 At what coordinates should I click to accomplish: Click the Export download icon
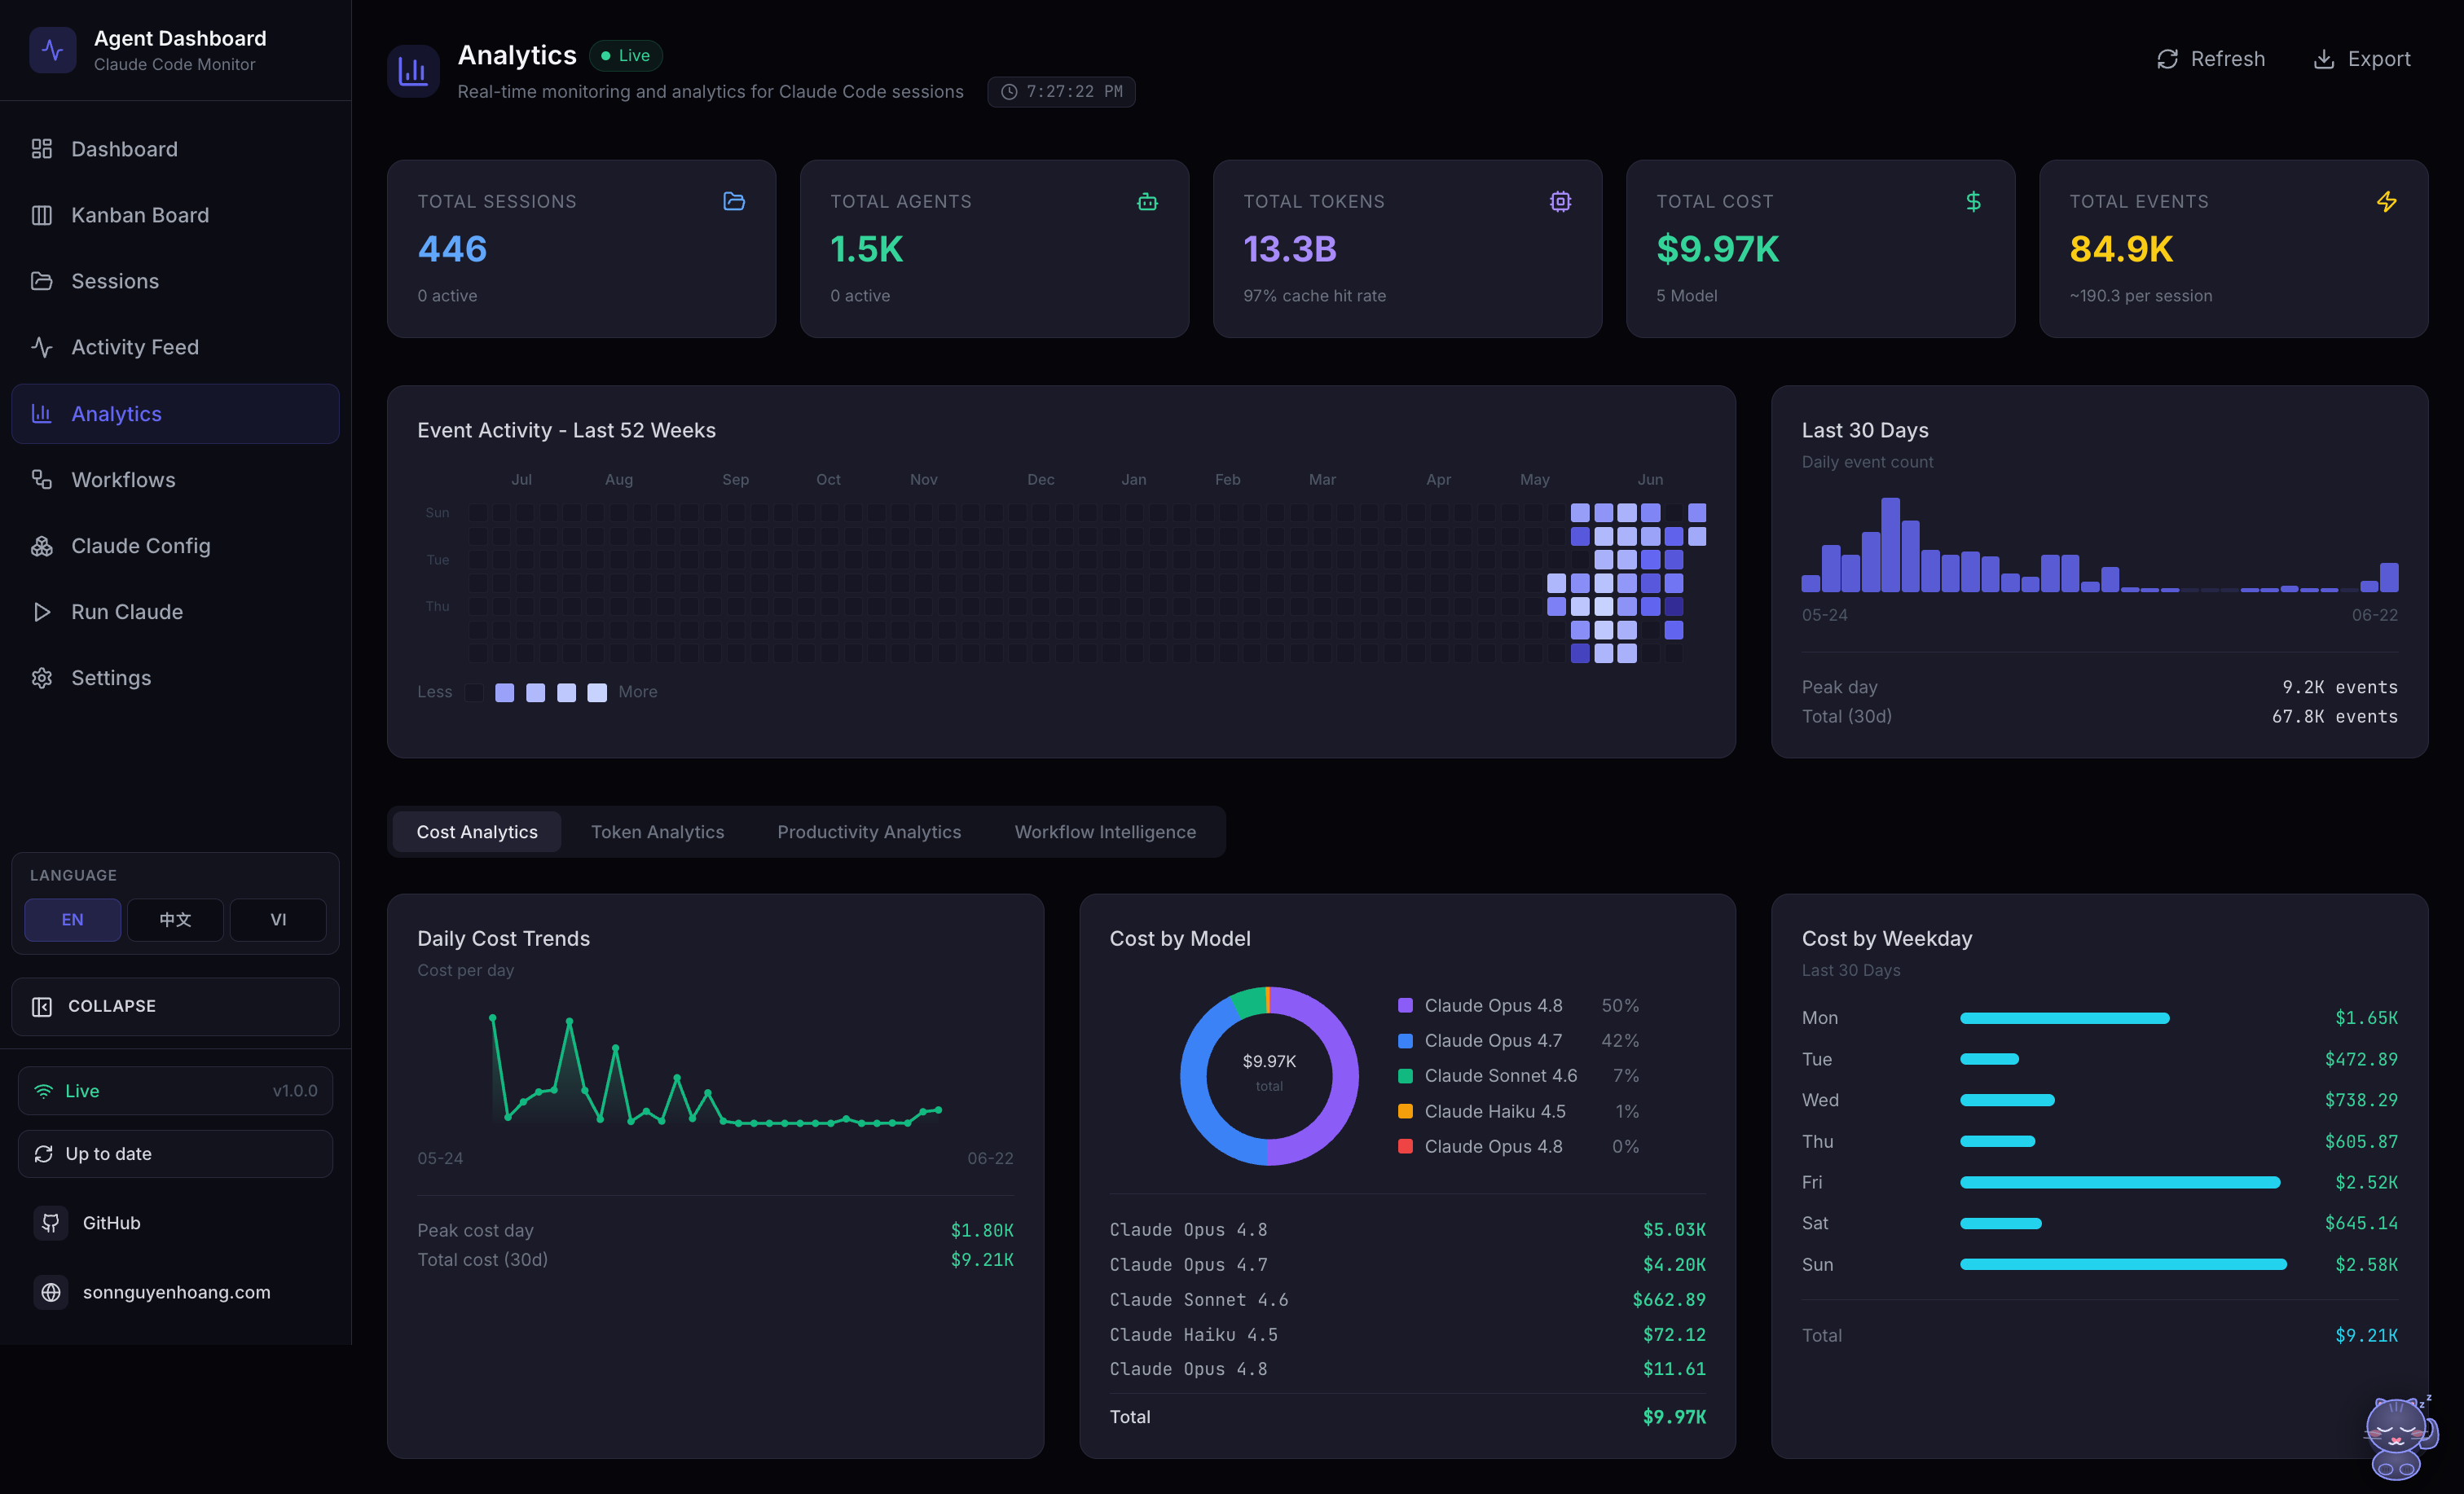(2324, 59)
